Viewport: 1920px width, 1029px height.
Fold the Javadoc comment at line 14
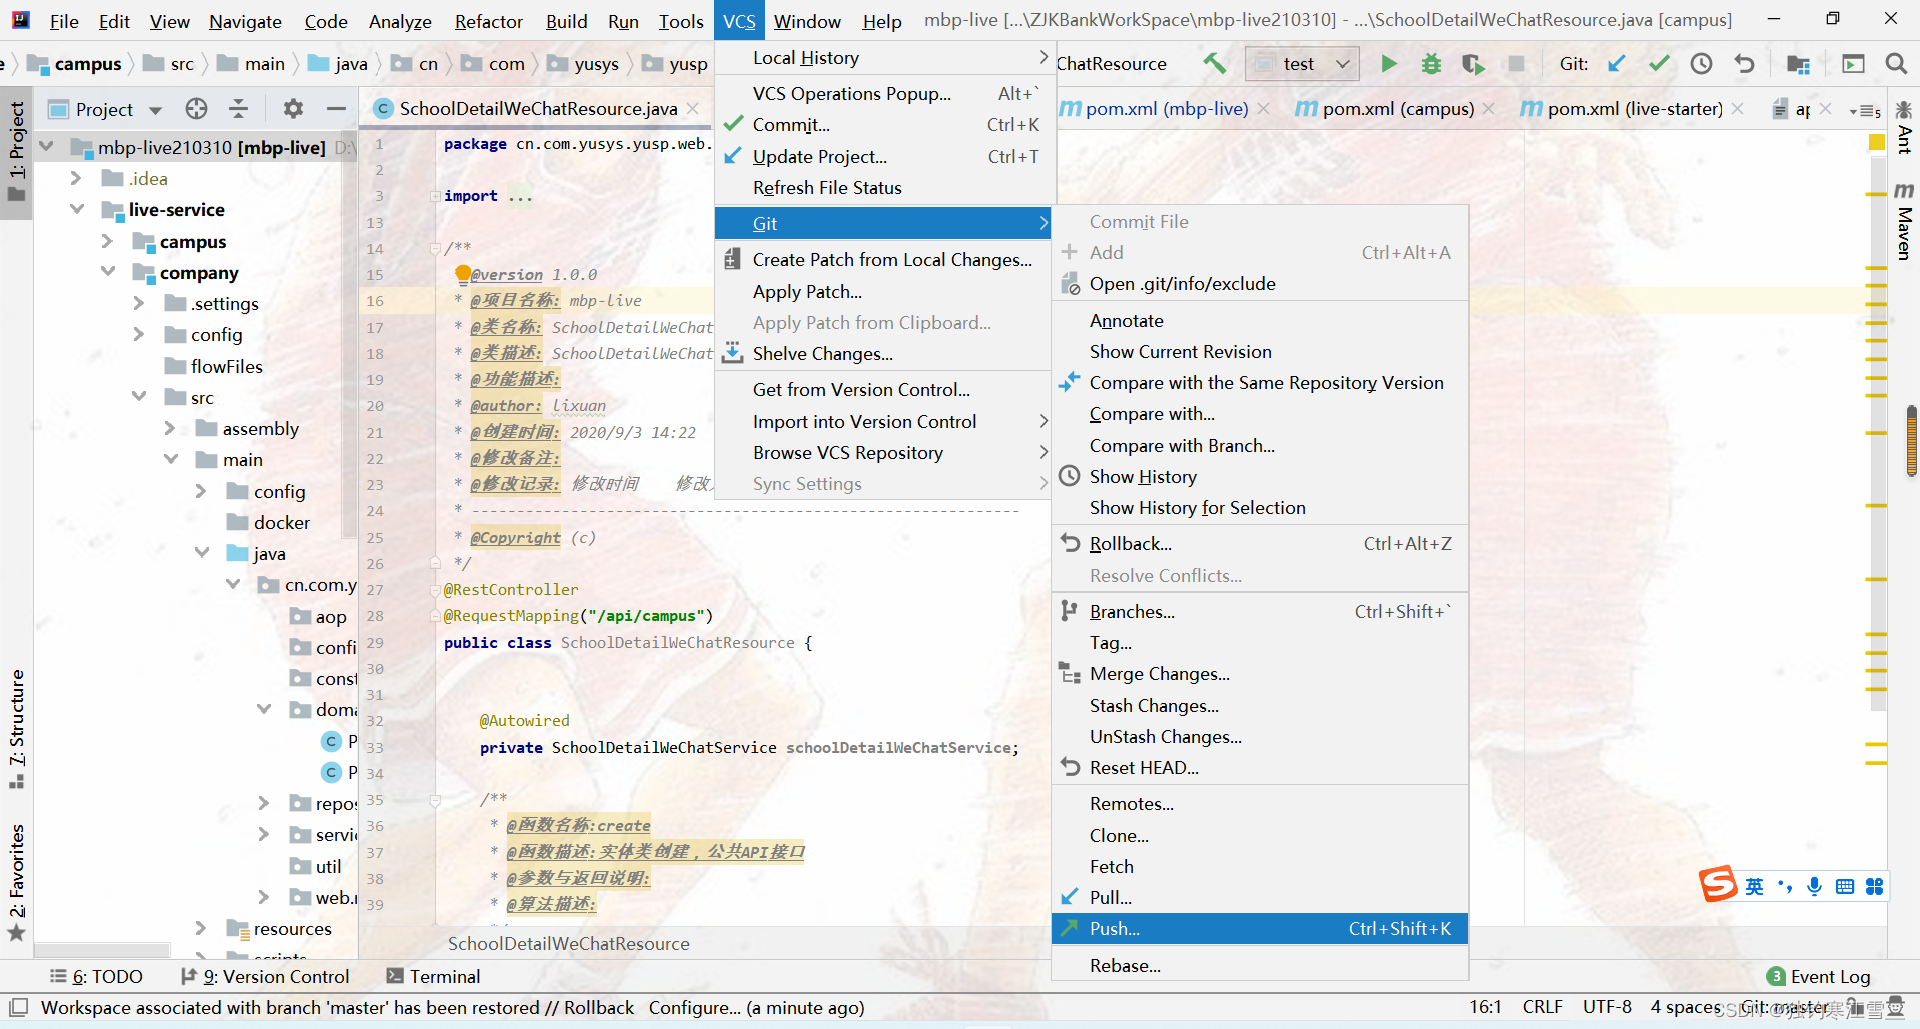435,248
